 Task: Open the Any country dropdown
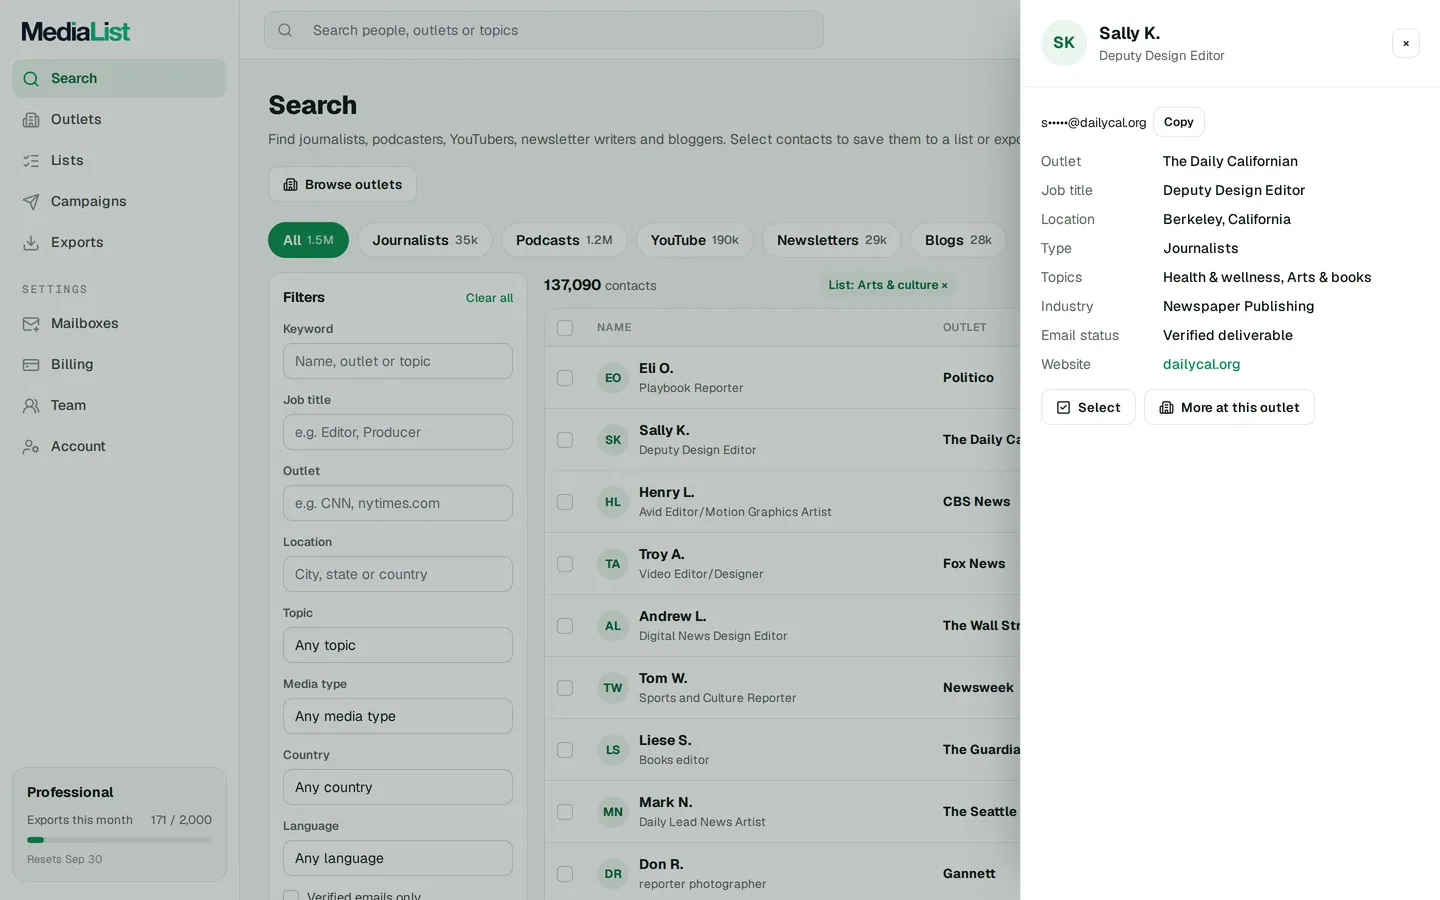(398, 787)
